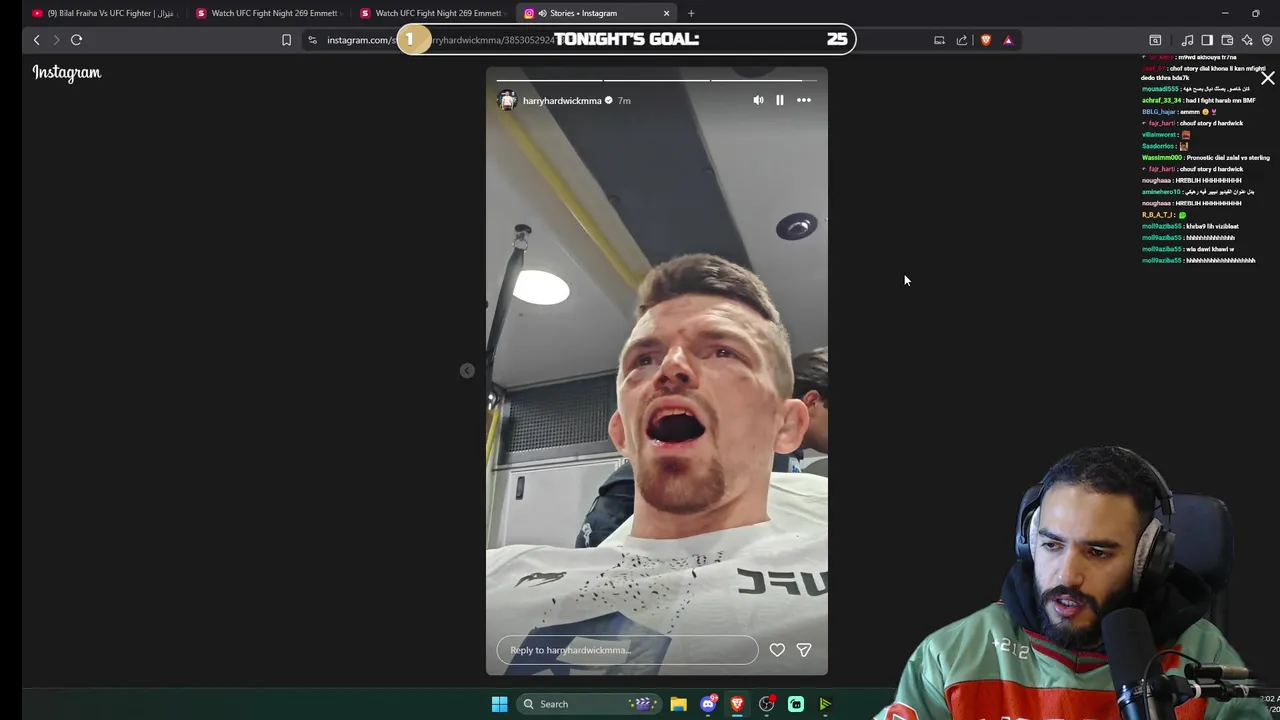Viewport: 1280px width, 720px height.
Task: Switch to first Watch UFC Fight Night 269 tab
Action: [269, 13]
